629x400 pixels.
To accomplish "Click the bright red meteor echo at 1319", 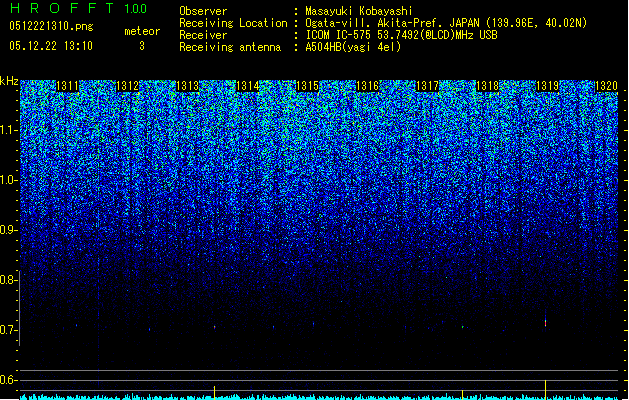I will tap(546, 323).
